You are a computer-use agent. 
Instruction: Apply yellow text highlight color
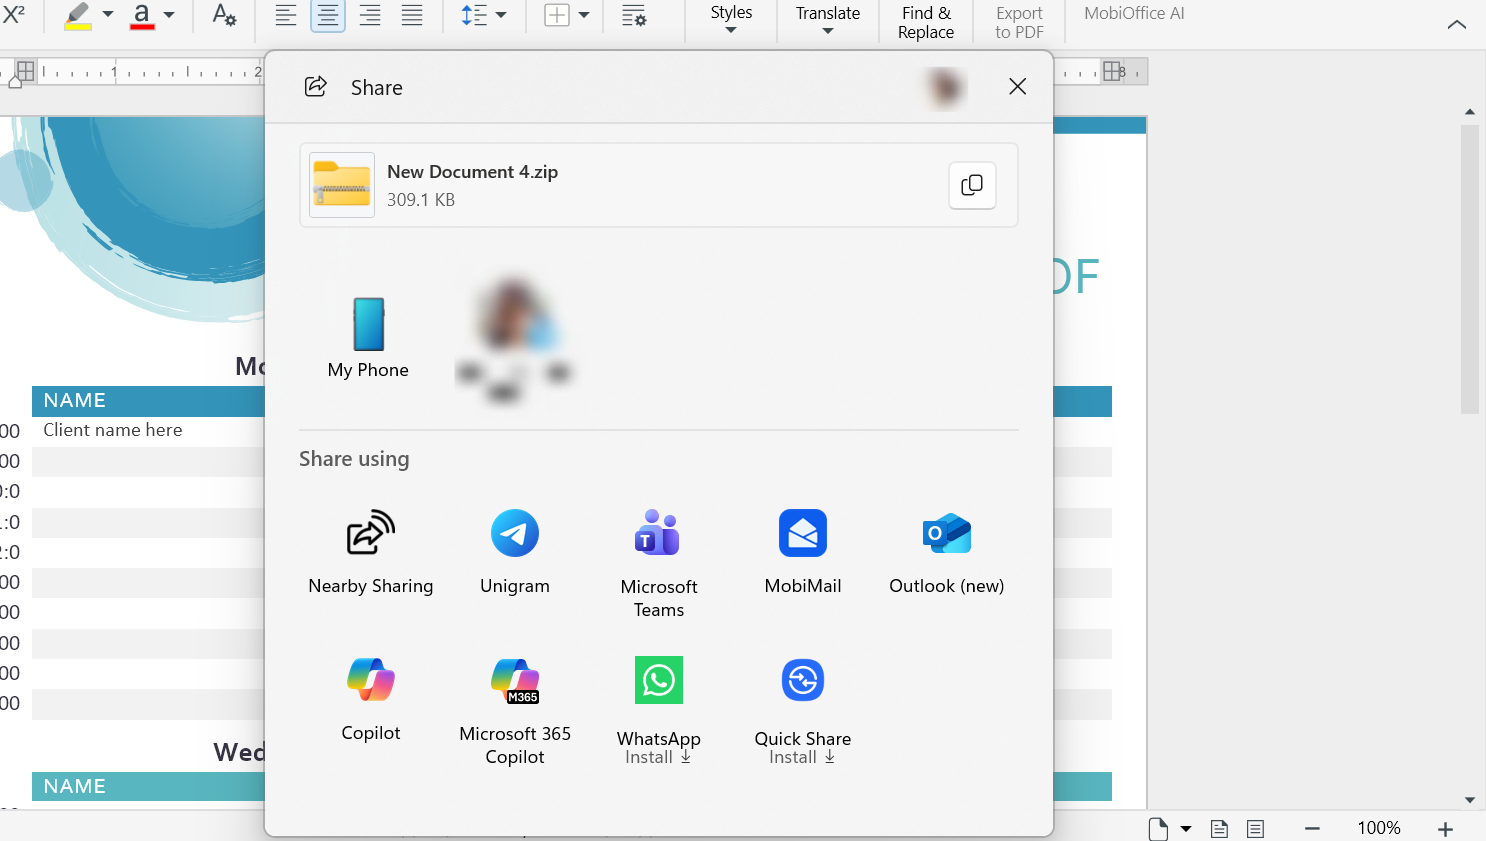tap(78, 15)
